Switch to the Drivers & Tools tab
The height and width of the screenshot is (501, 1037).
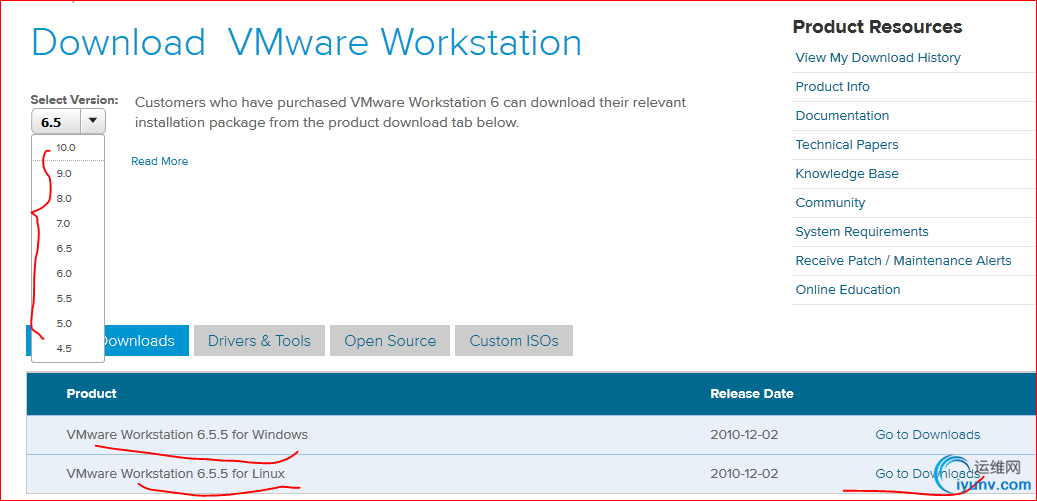click(259, 341)
